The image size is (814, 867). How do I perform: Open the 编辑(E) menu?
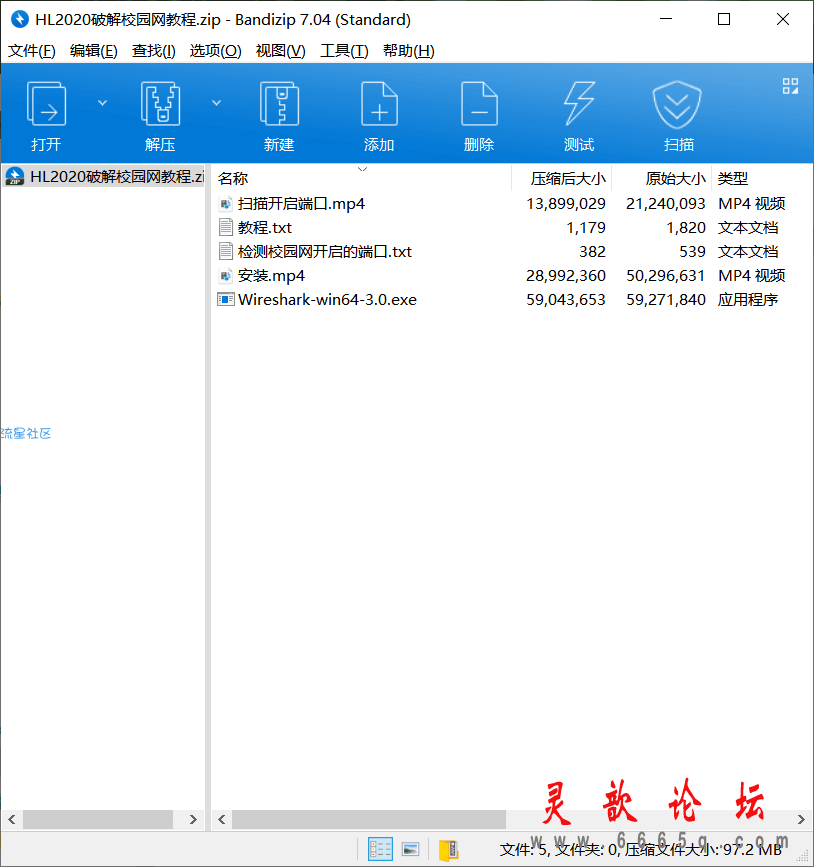click(x=93, y=51)
